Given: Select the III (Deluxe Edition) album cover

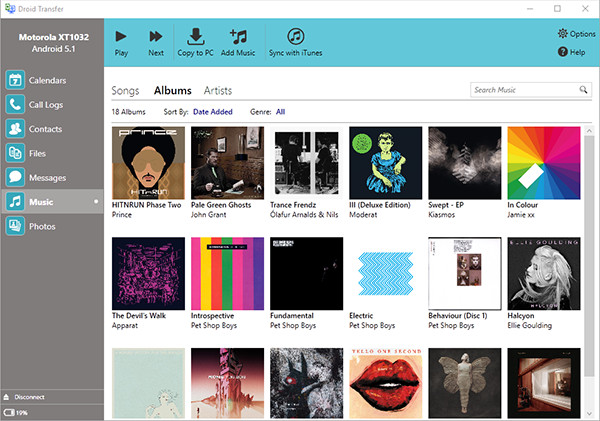Looking at the screenshot, I should coord(386,163).
